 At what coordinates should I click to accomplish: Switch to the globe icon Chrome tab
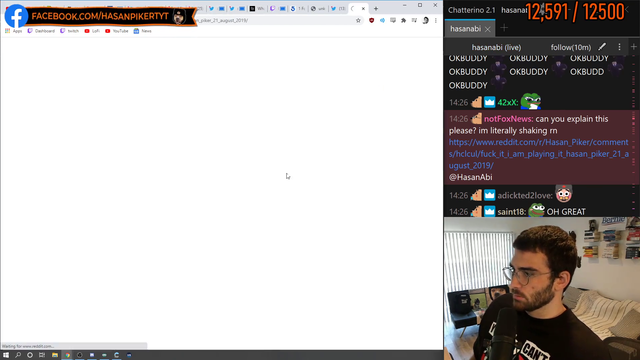pos(318,9)
